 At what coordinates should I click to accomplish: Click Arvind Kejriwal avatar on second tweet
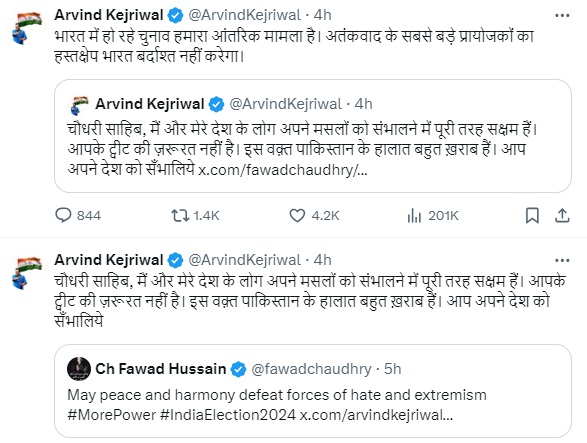[27, 272]
